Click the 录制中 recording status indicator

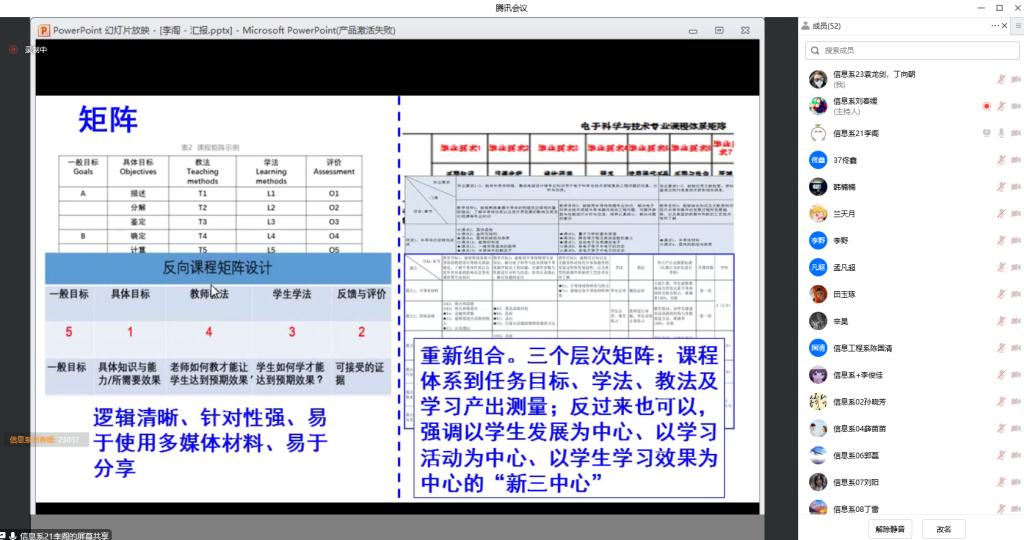(30, 49)
